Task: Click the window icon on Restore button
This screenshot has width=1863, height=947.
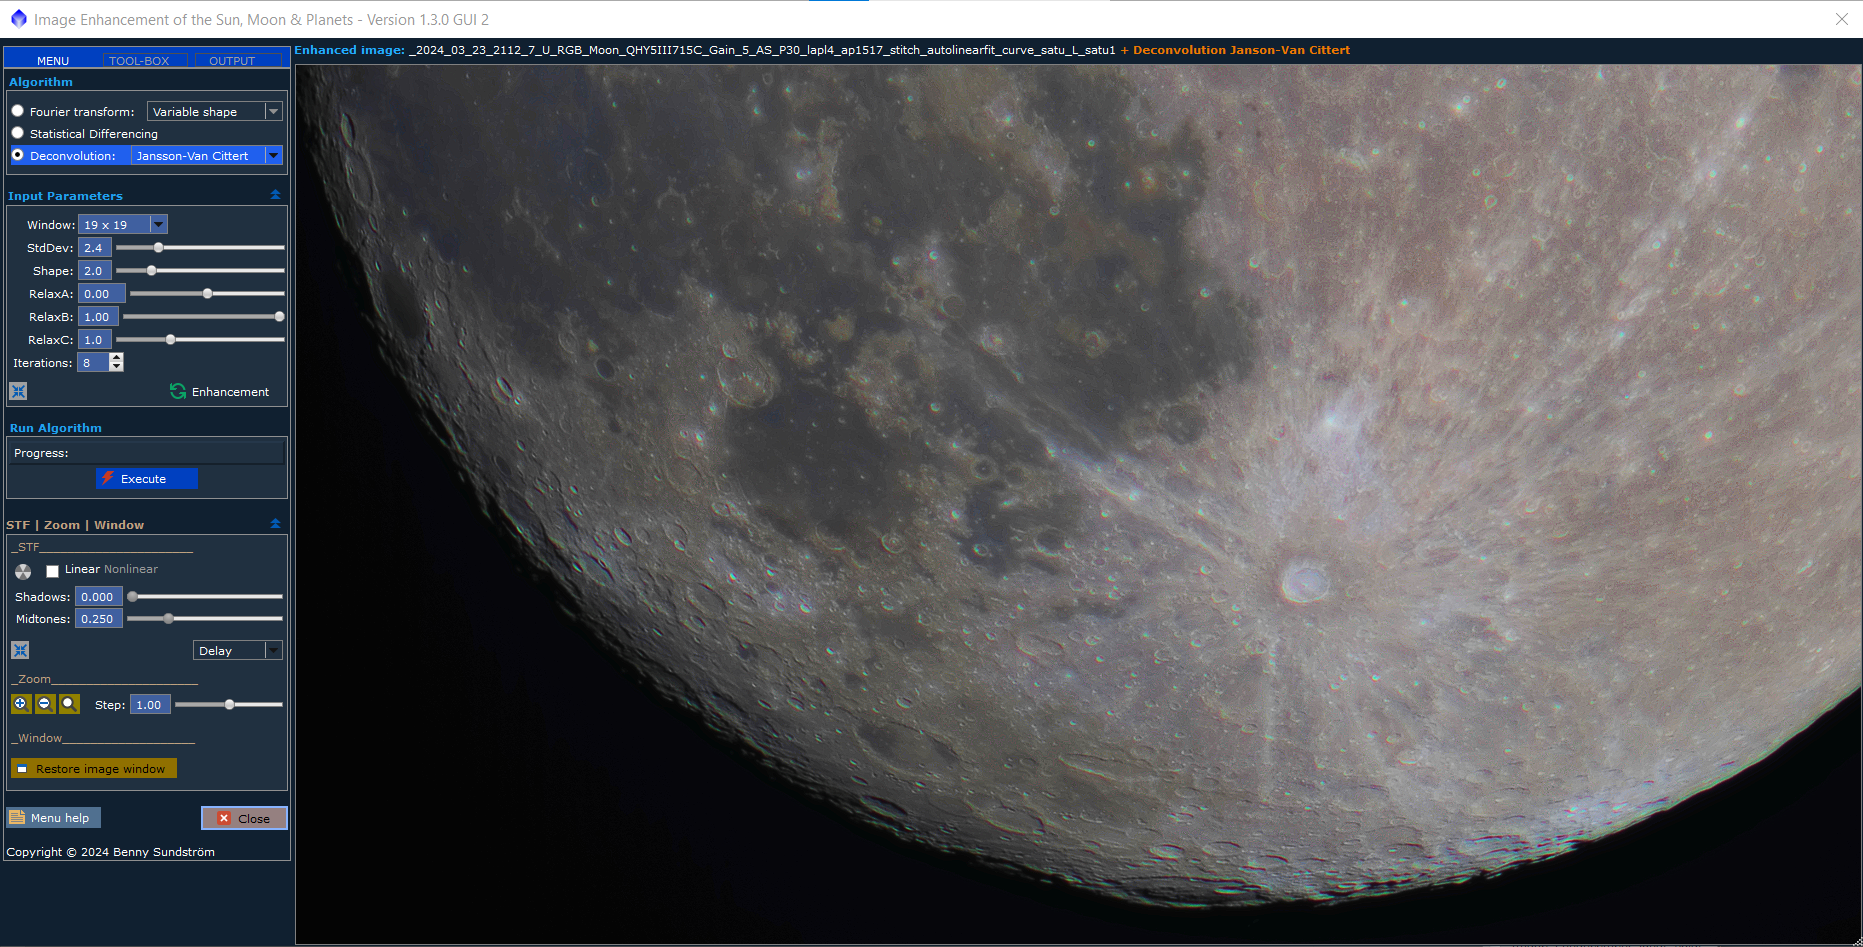Action: [x=22, y=768]
